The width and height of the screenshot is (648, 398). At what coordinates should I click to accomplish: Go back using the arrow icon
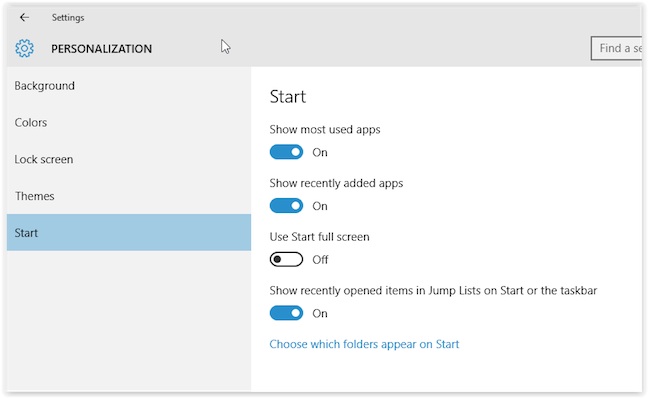point(24,17)
